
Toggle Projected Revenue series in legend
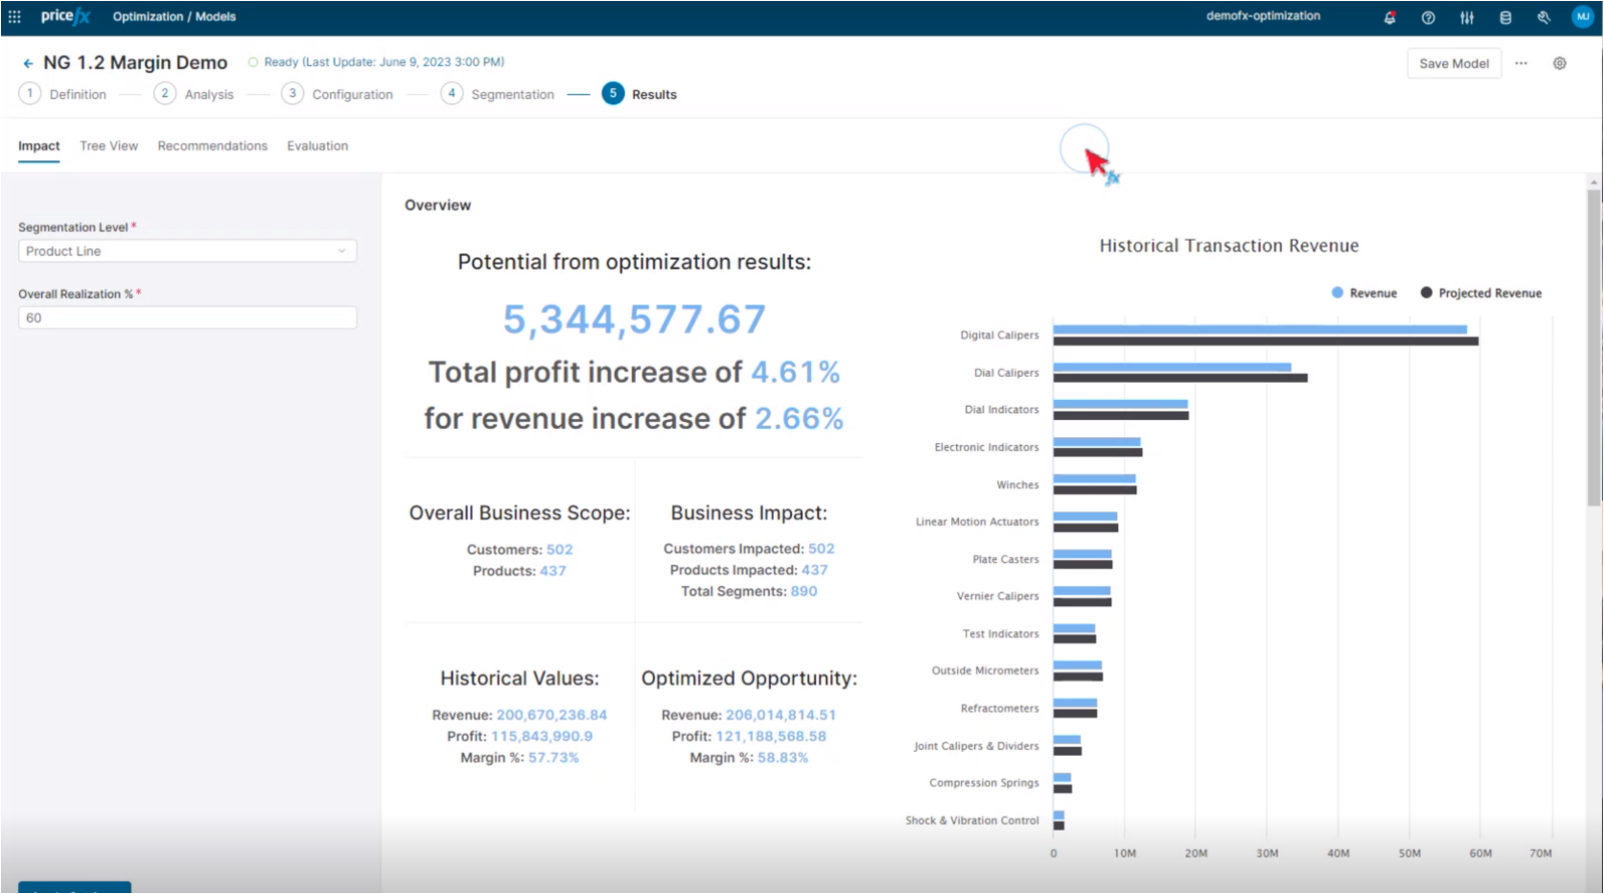[x=1480, y=293]
